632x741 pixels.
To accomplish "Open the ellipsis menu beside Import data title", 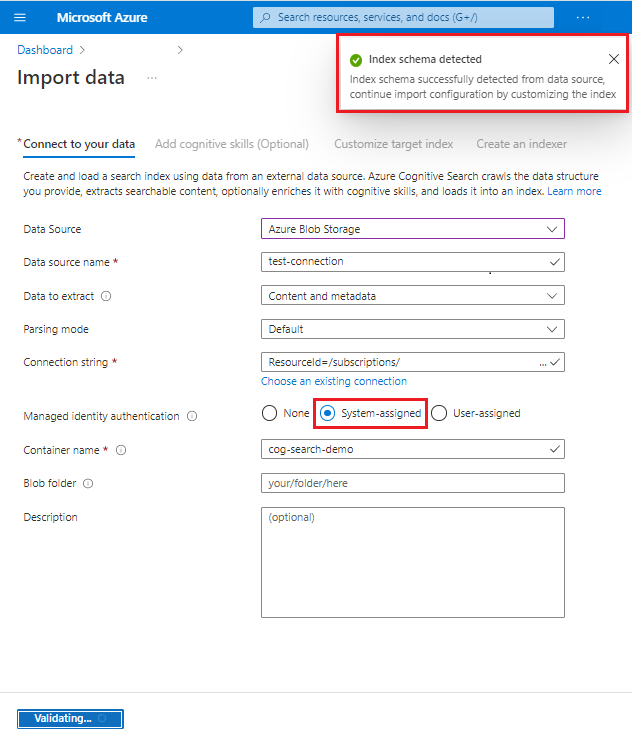I will pyautogui.click(x=152, y=78).
